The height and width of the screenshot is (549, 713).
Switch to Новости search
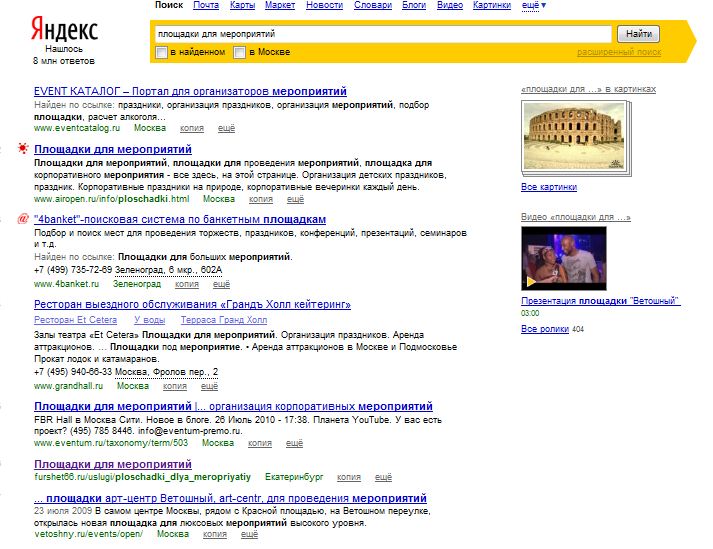point(325,5)
